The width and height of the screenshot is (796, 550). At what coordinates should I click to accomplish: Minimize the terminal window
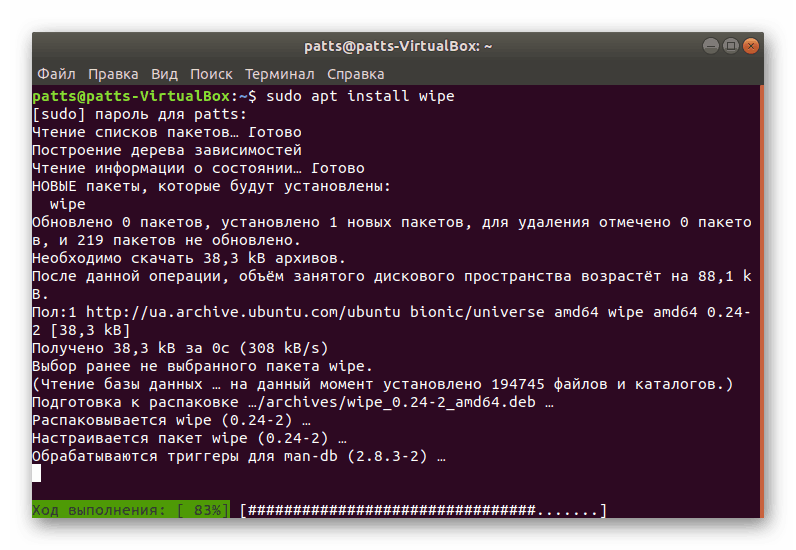[711, 46]
